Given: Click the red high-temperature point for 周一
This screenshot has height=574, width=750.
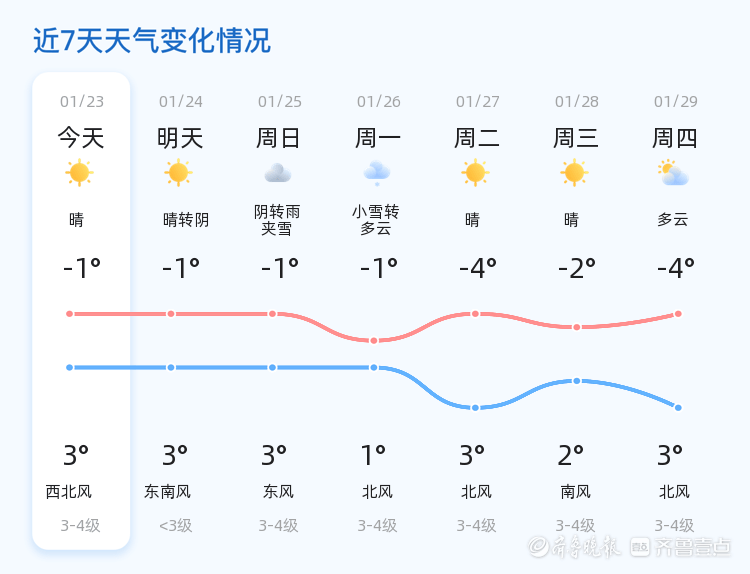Looking at the screenshot, I should coord(374,341).
